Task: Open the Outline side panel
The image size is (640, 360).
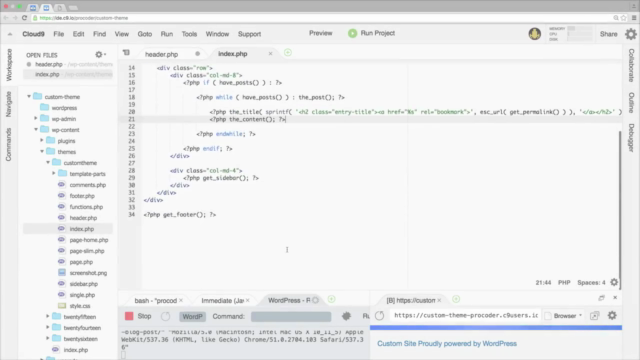Action: tap(631, 103)
